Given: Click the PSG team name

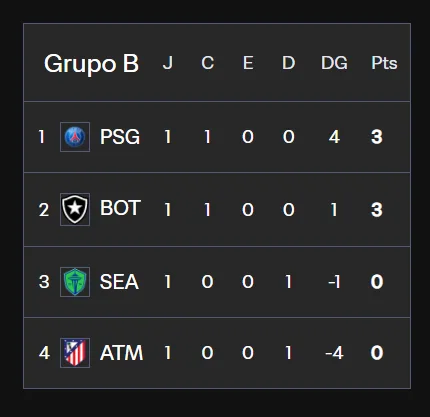Looking at the screenshot, I should tap(120, 137).
